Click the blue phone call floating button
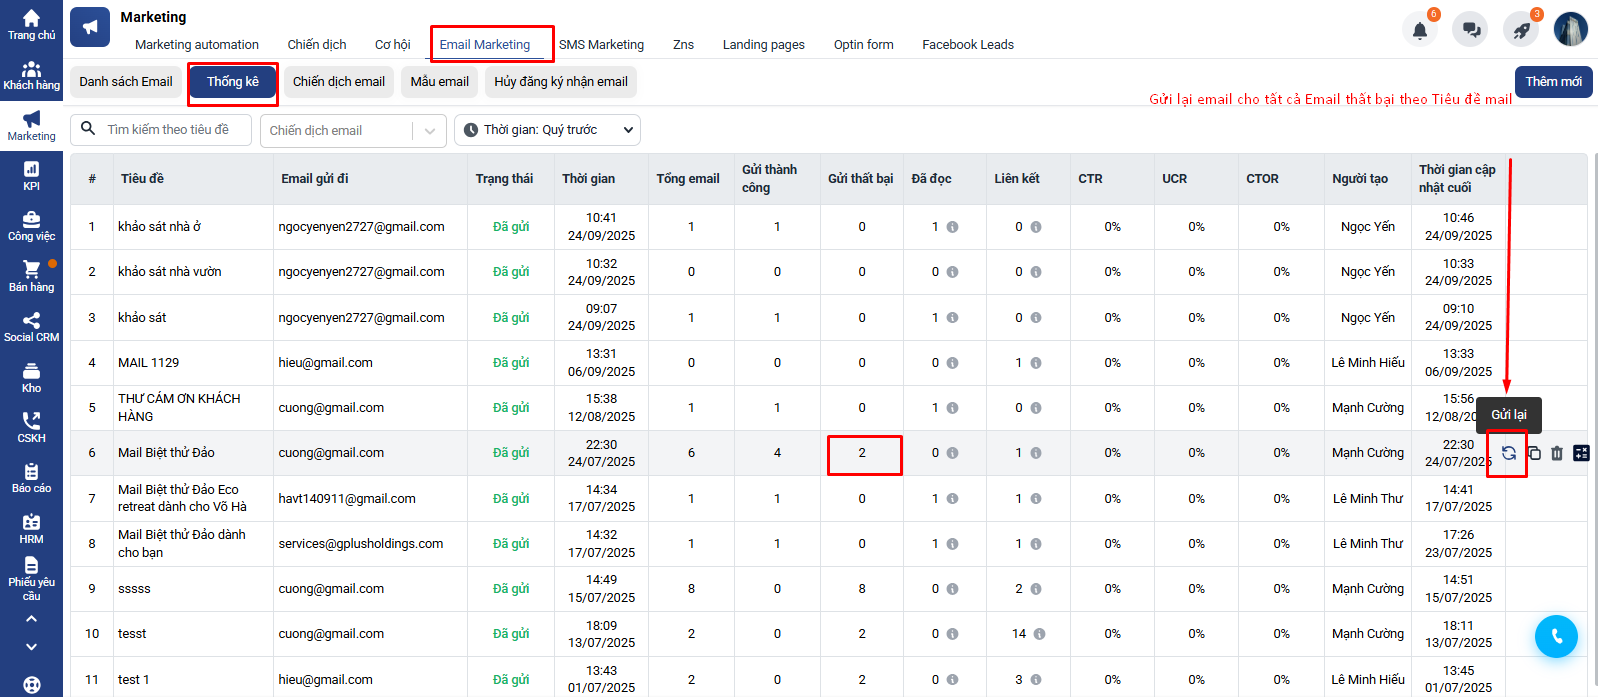This screenshot has width=1598, height=697. 1556,636
